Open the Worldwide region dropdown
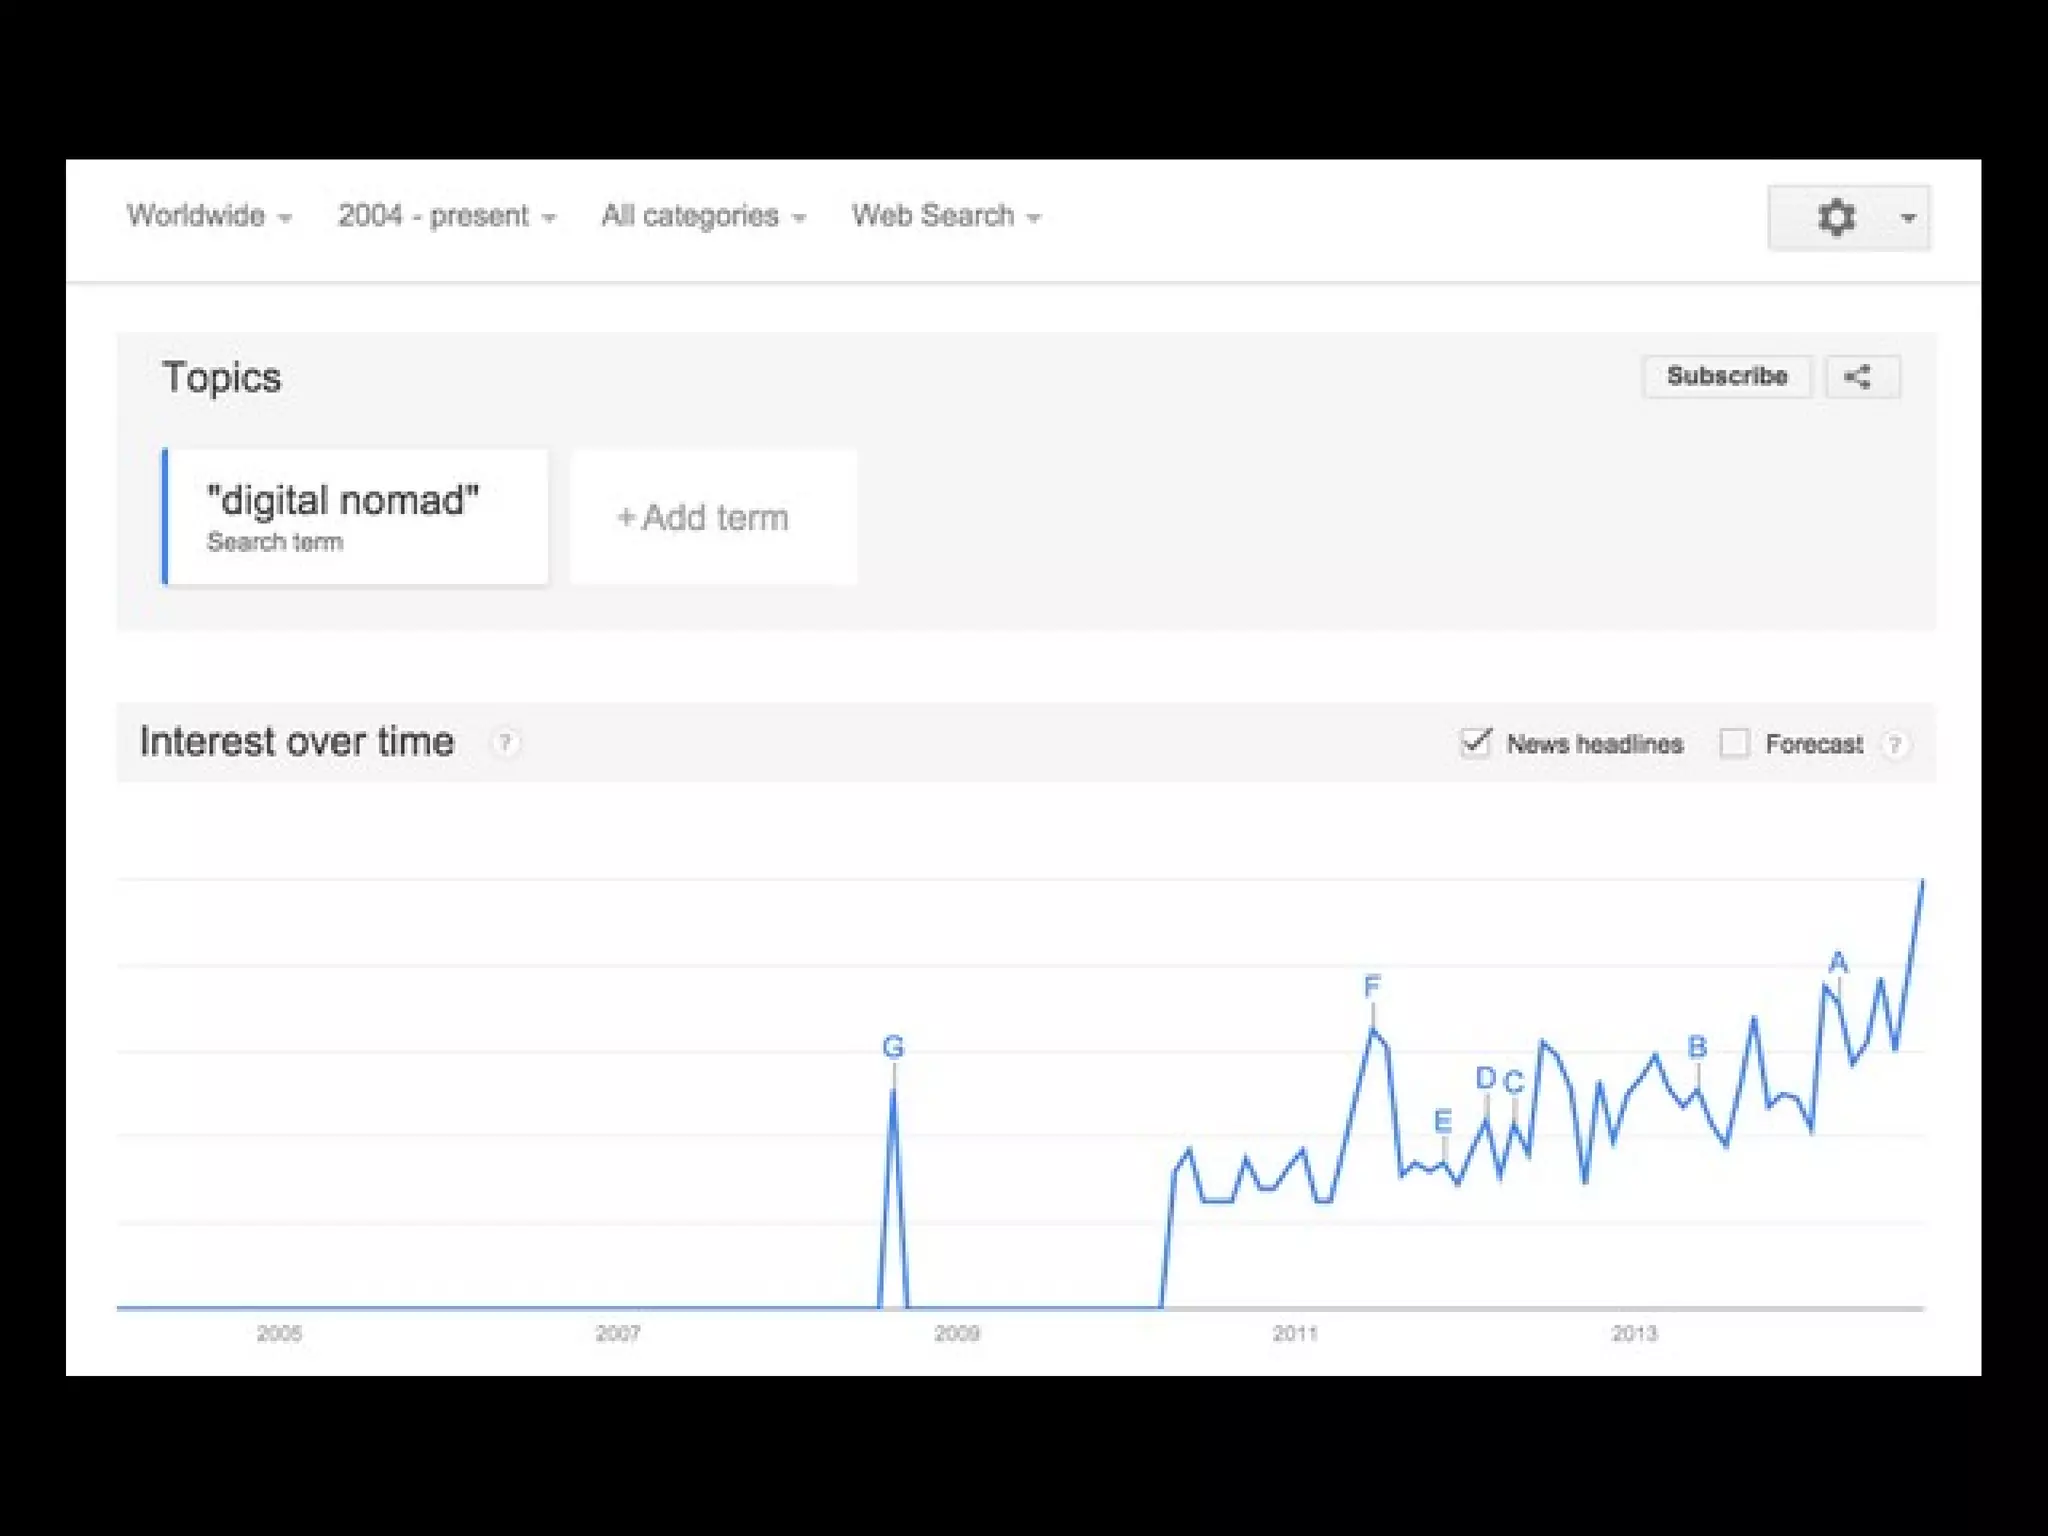The height and width of the screenshot is (1536, 2048). (x=208, y=216)
